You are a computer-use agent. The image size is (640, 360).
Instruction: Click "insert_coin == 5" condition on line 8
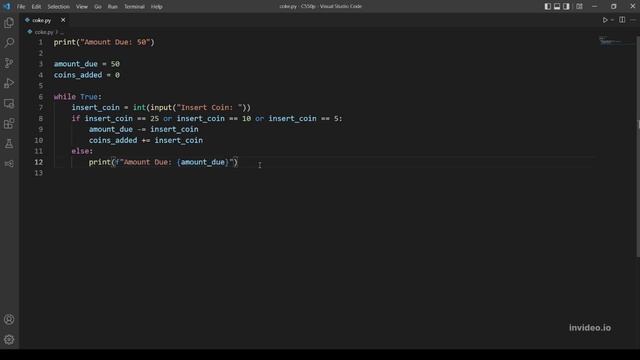point(303,119)
